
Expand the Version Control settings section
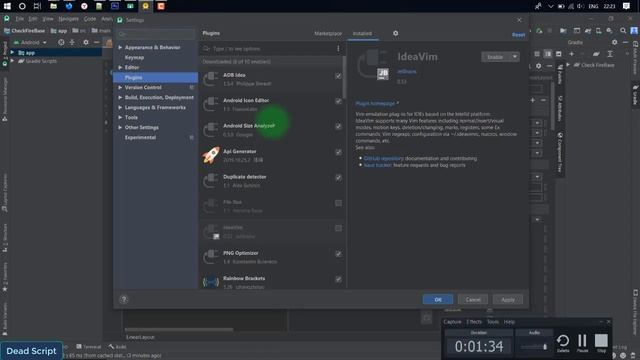[120, 87]
